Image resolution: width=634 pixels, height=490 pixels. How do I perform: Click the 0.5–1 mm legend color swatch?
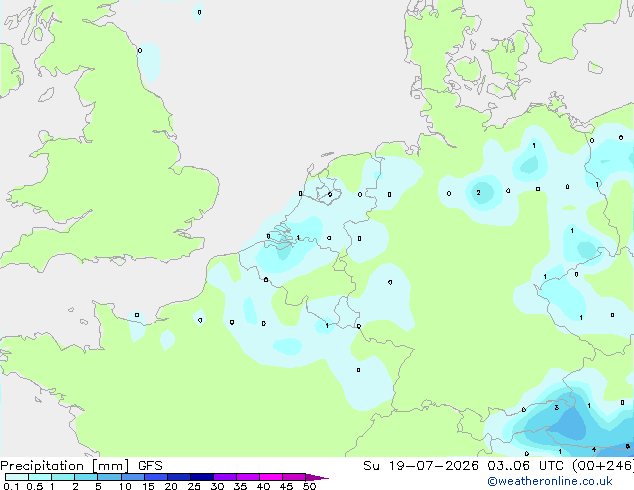tap(40, 477)
